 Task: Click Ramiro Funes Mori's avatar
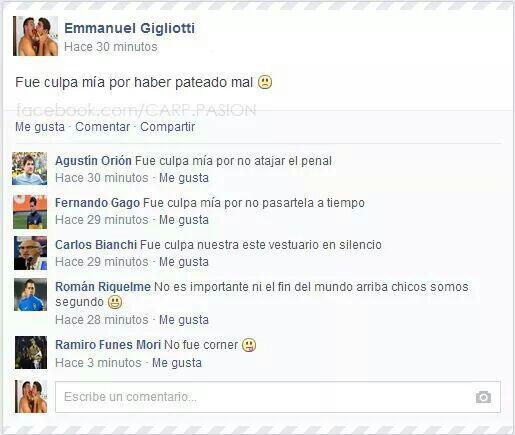[x=31, y=352]
